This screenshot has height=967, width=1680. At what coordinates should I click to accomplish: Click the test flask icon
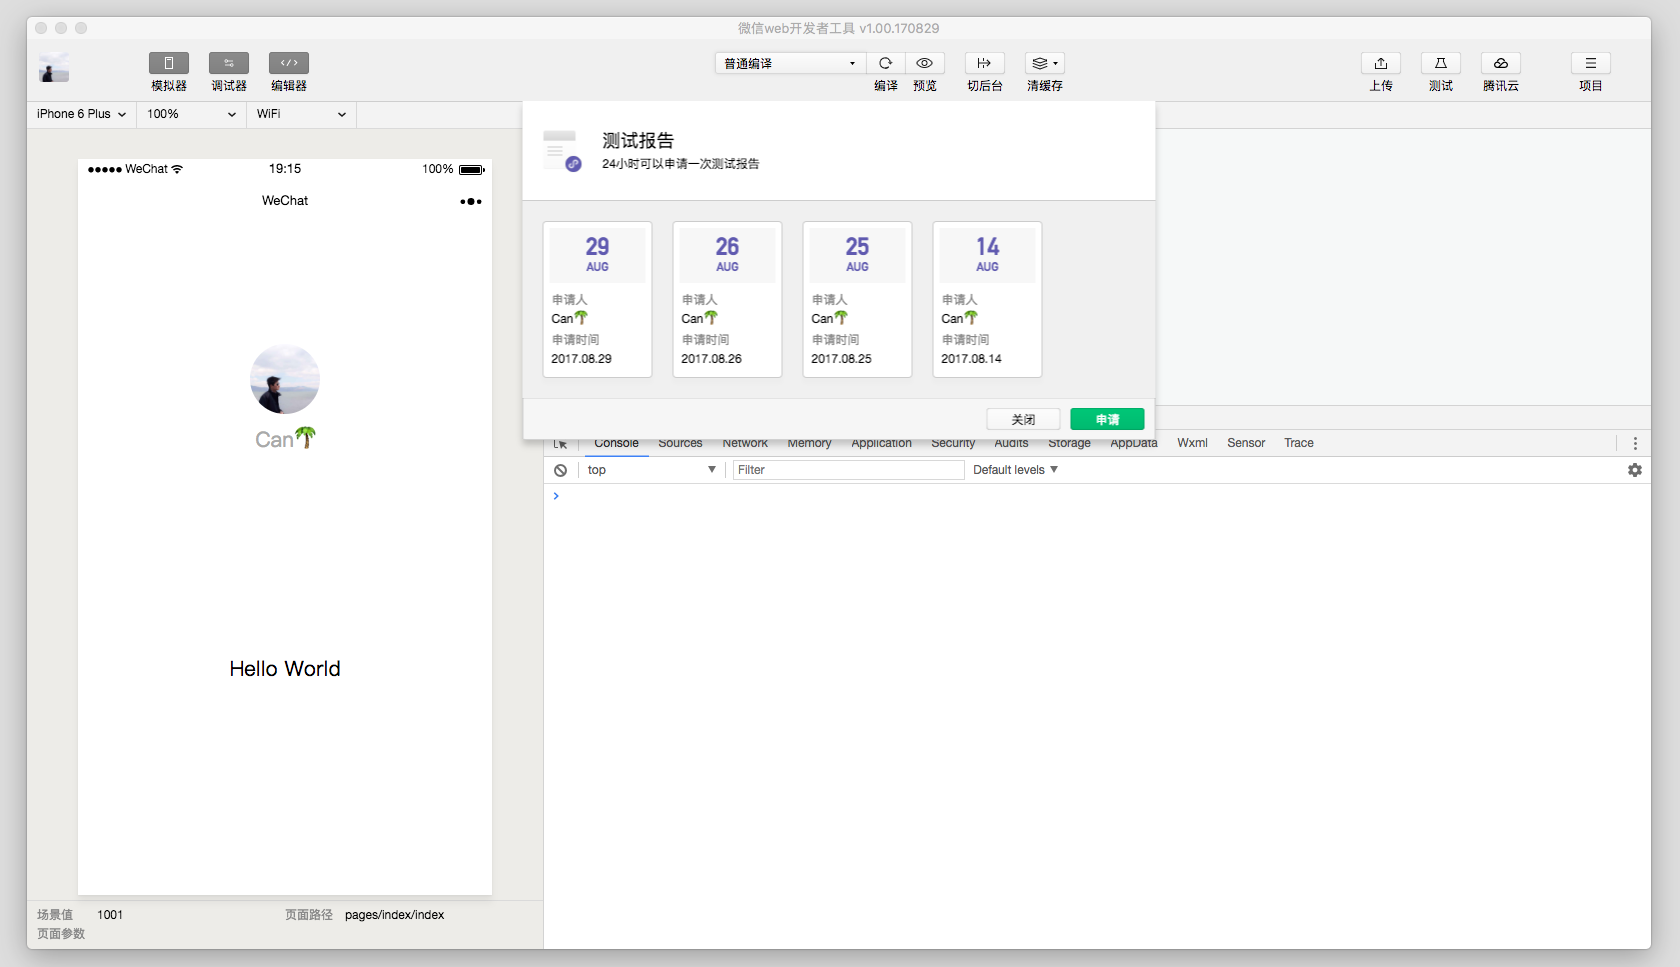1440,63
